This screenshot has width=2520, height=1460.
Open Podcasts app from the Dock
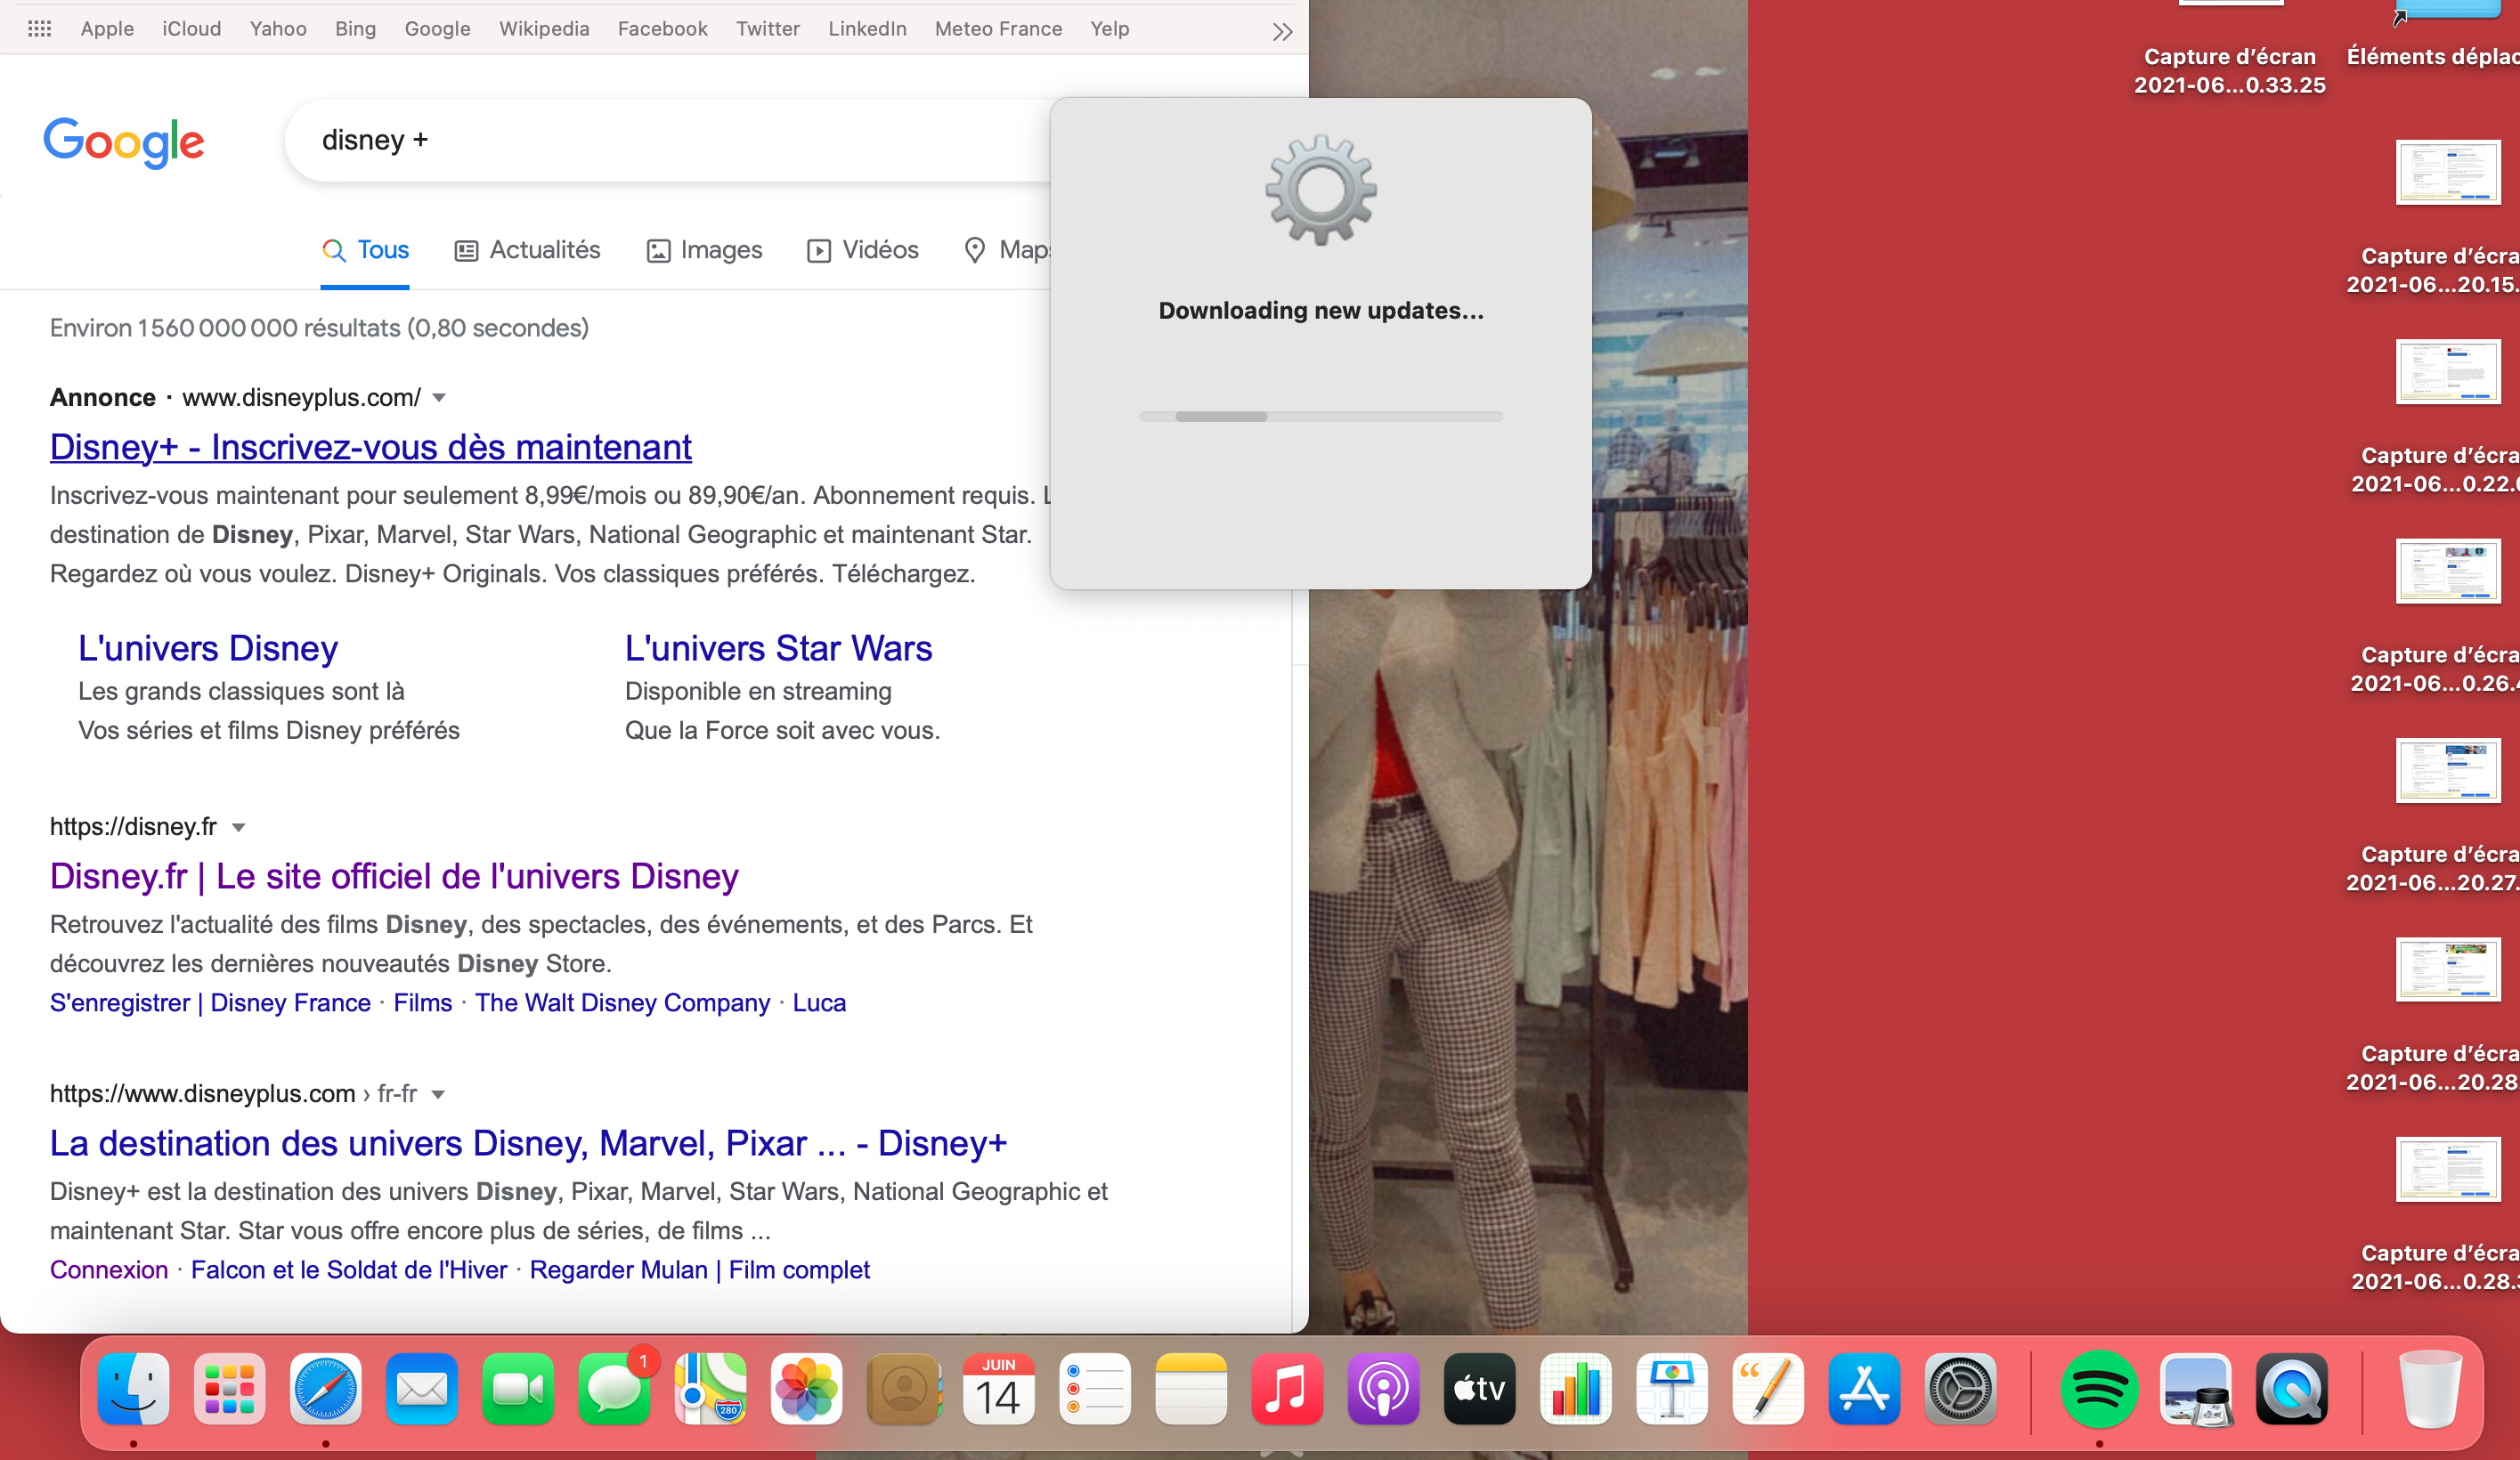tap(1383, 1389)
